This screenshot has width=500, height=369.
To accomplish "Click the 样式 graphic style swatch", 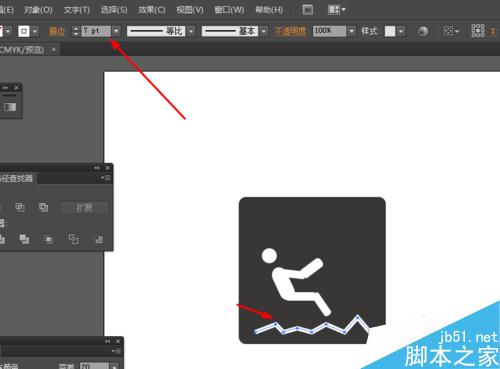I will (390, 31).
